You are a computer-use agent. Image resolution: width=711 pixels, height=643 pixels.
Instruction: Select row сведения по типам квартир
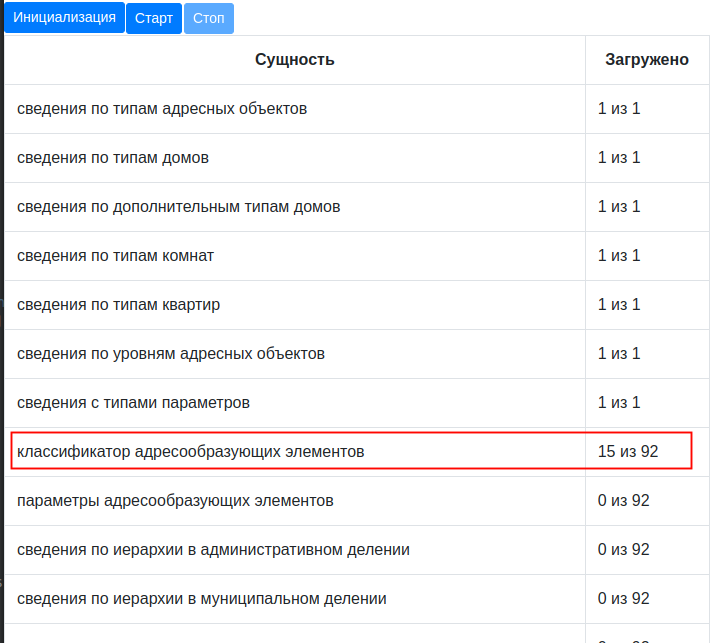point(119,305)
